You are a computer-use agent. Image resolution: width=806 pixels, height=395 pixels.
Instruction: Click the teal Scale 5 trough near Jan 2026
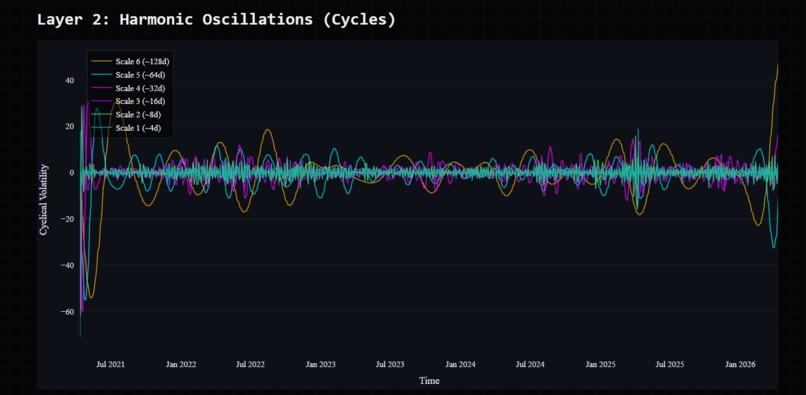pyautogui.click(x=774, y=247)
